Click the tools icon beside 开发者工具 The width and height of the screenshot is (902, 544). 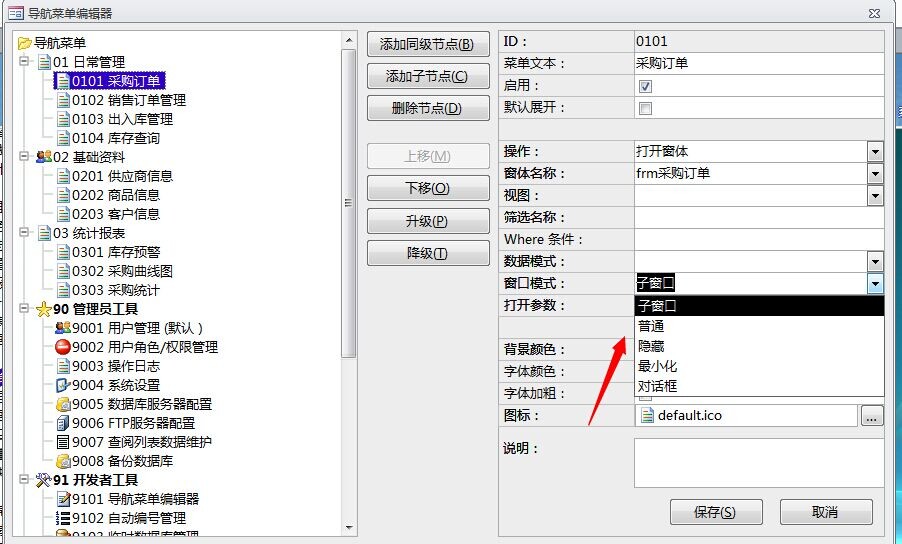pos(43,480)
